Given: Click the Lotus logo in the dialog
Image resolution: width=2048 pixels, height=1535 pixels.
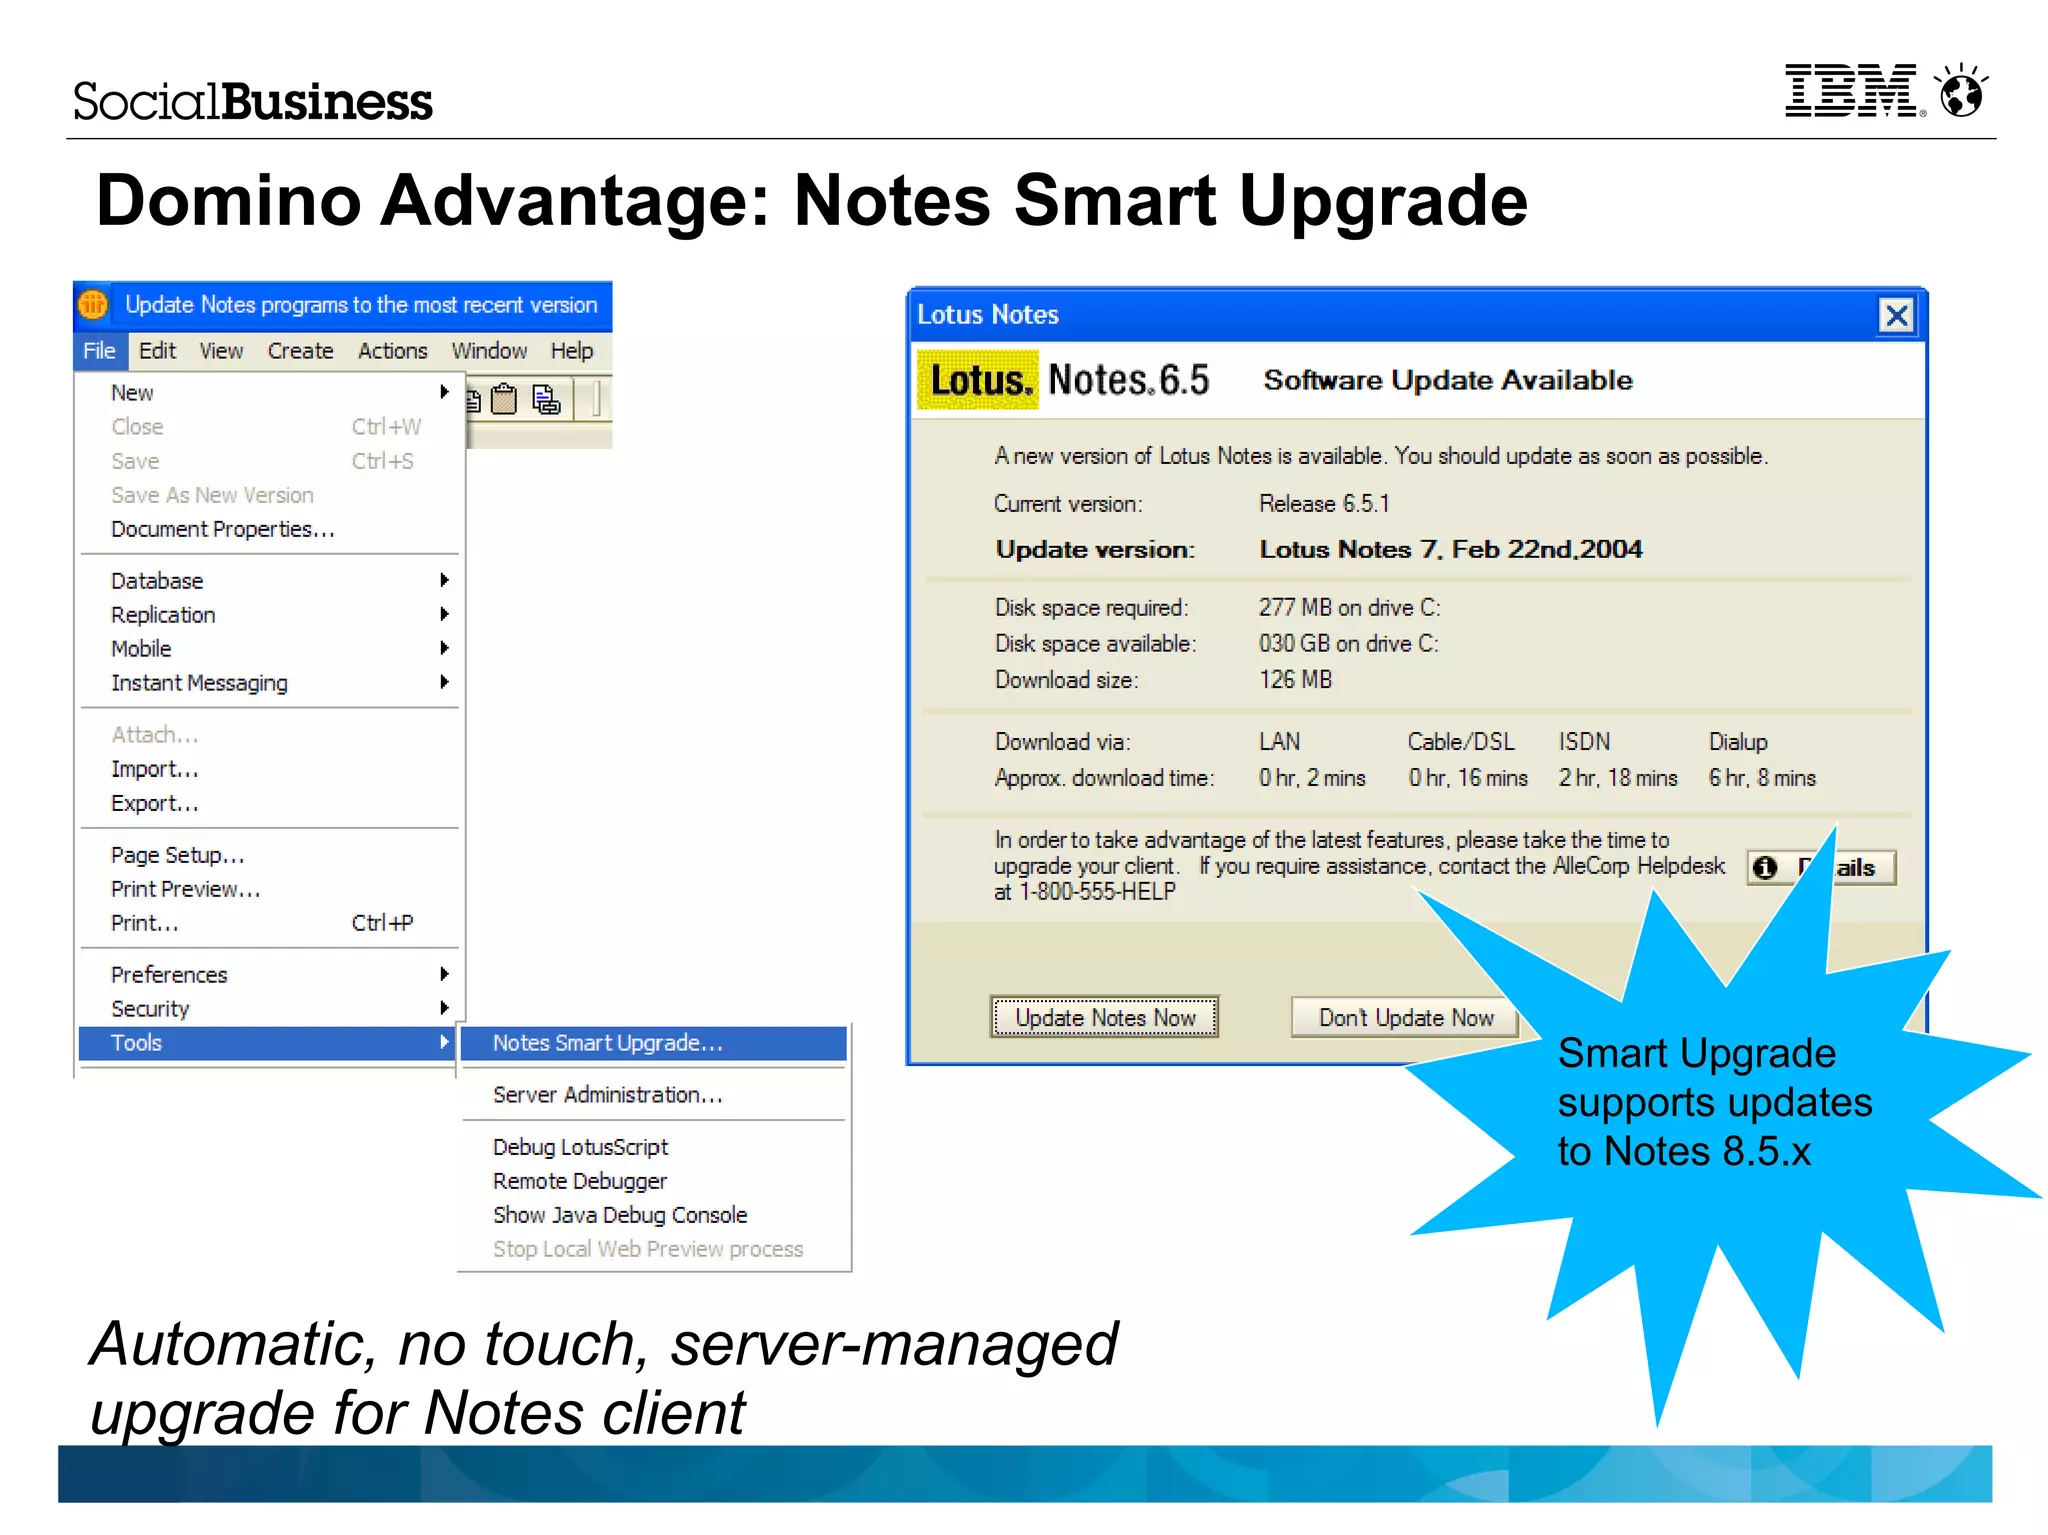Looking at the screenshot, I should point(978,380).
